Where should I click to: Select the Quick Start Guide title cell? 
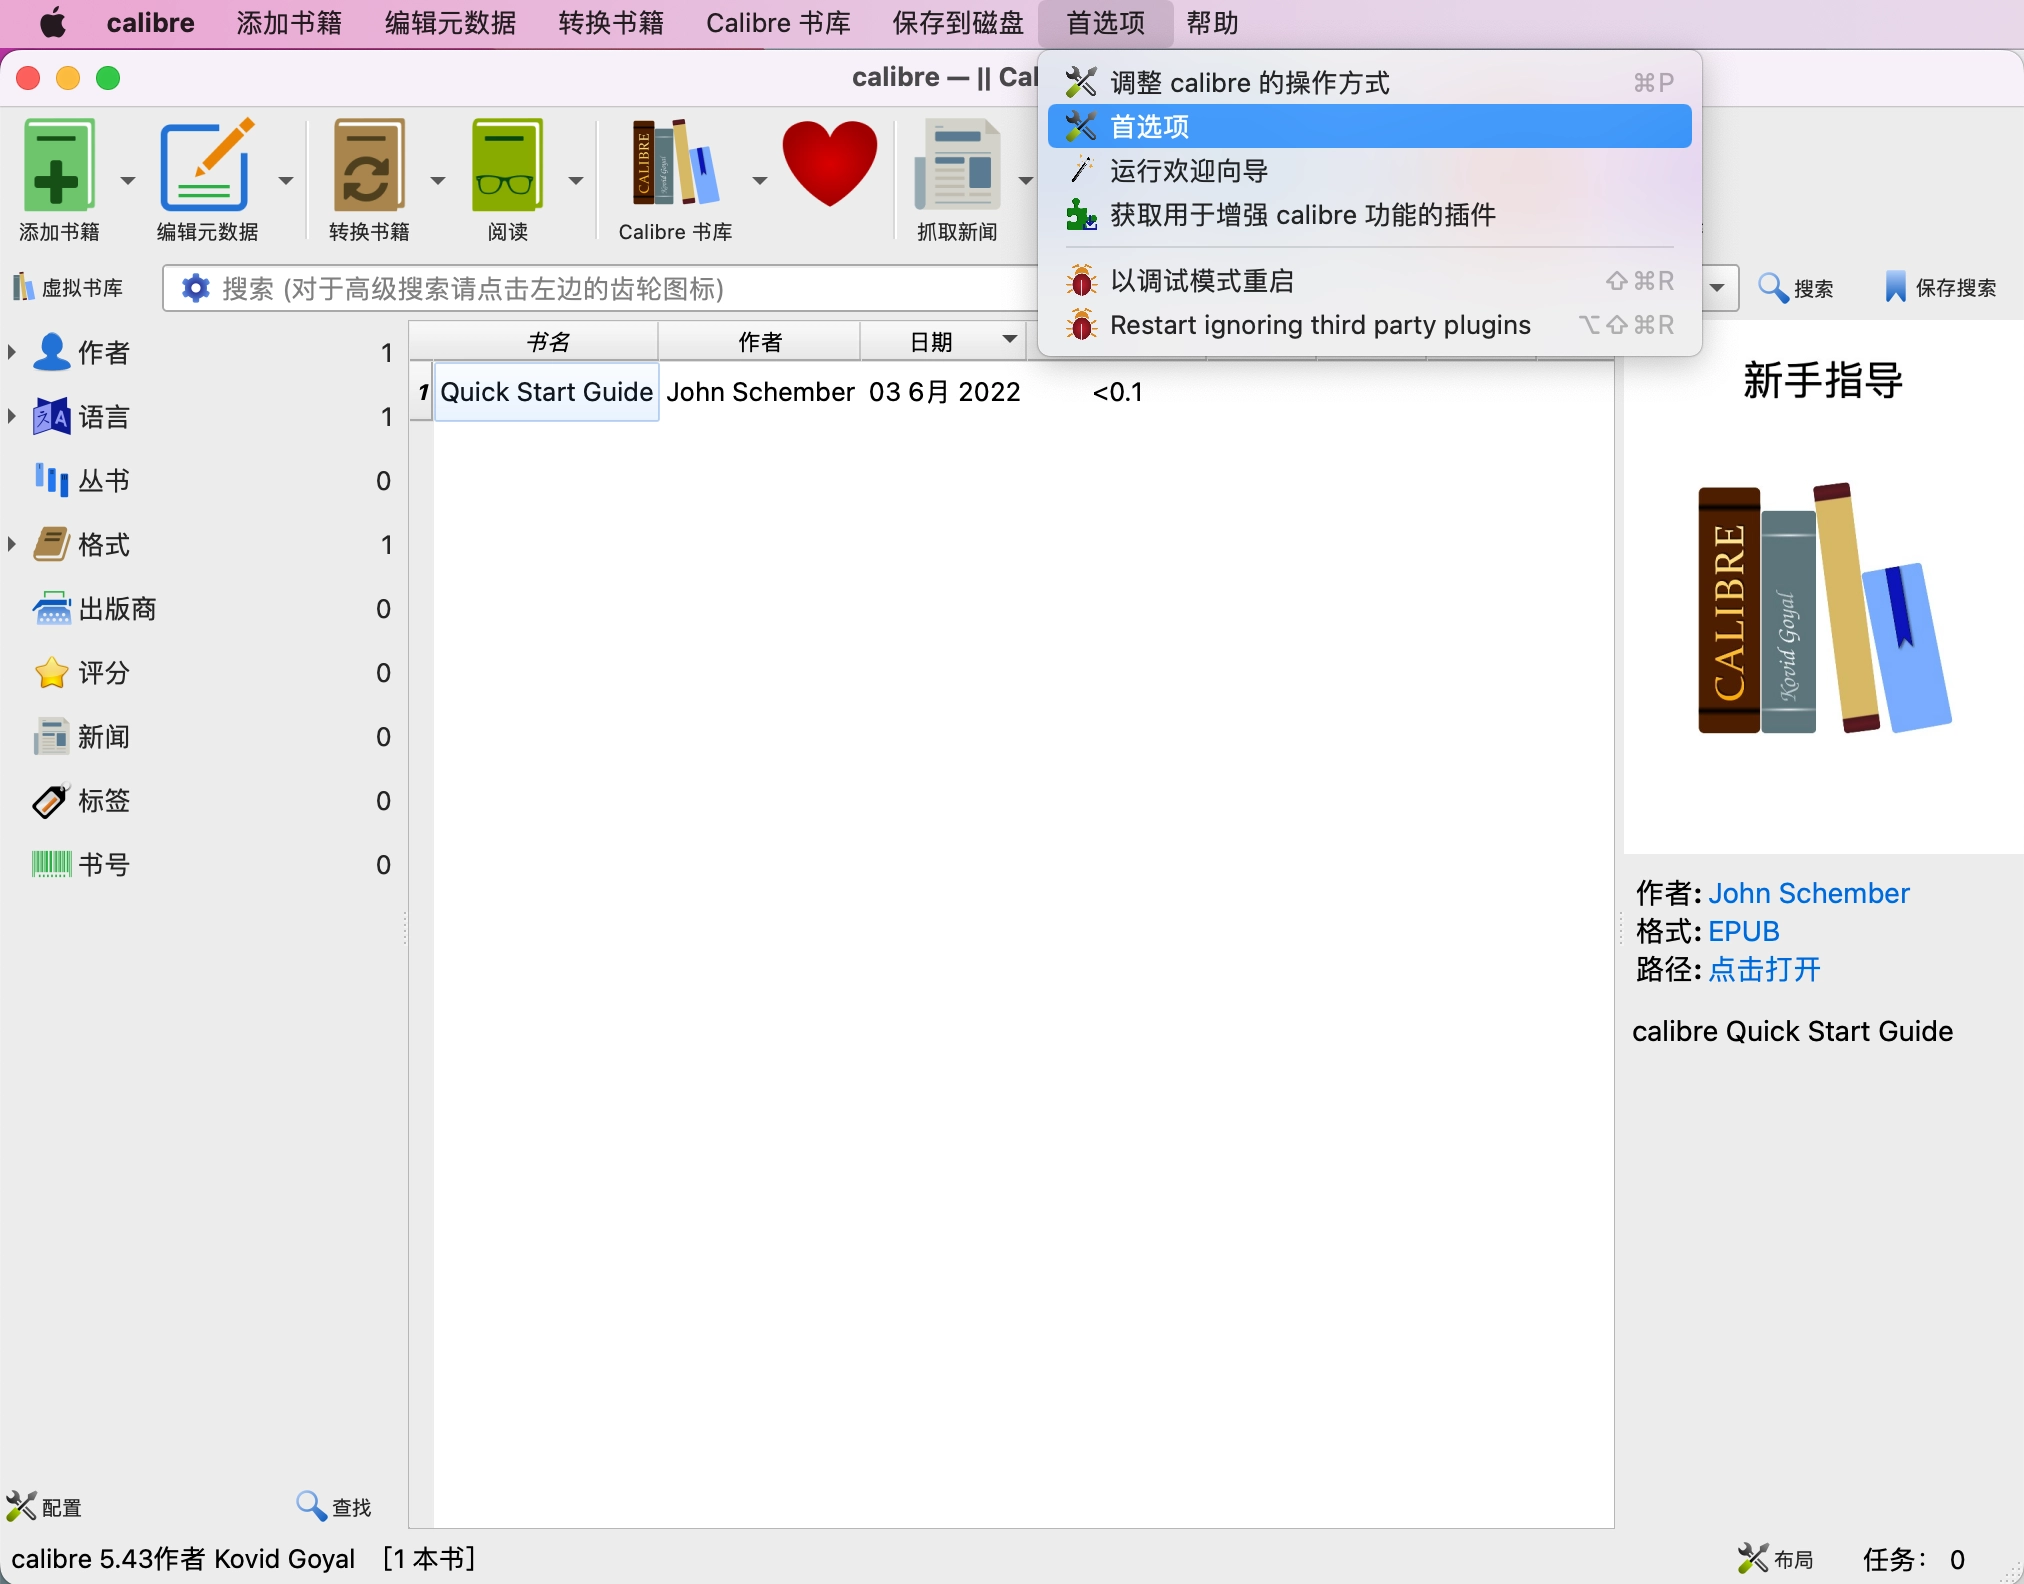click(x=546, y=392)
